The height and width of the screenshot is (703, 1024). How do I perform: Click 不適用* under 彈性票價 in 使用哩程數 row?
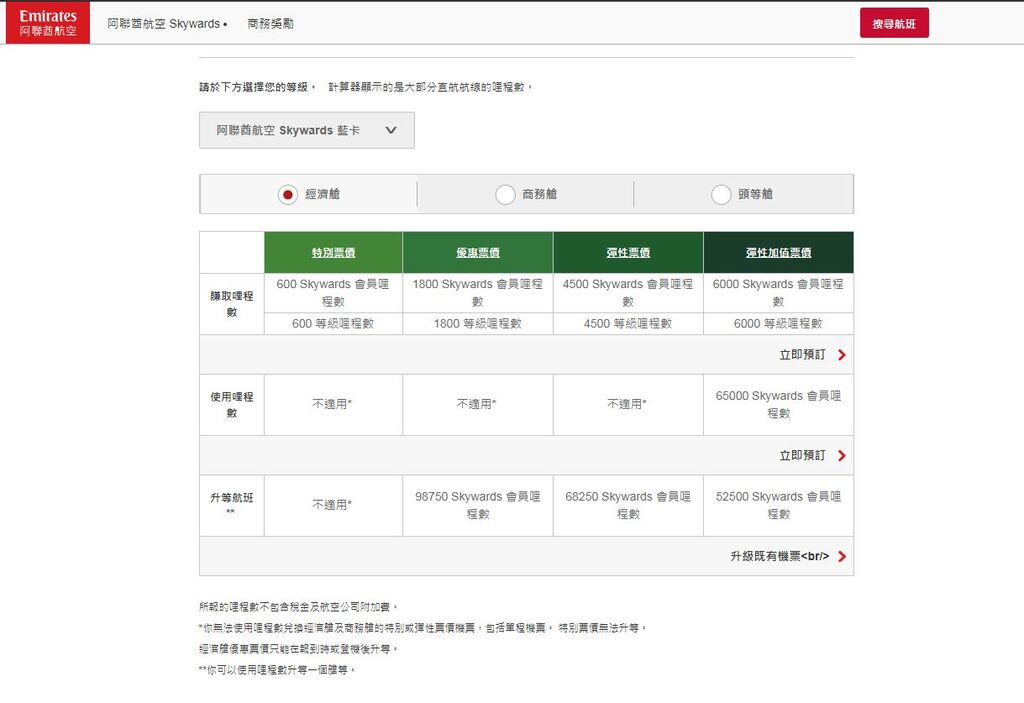coord(627,404)
